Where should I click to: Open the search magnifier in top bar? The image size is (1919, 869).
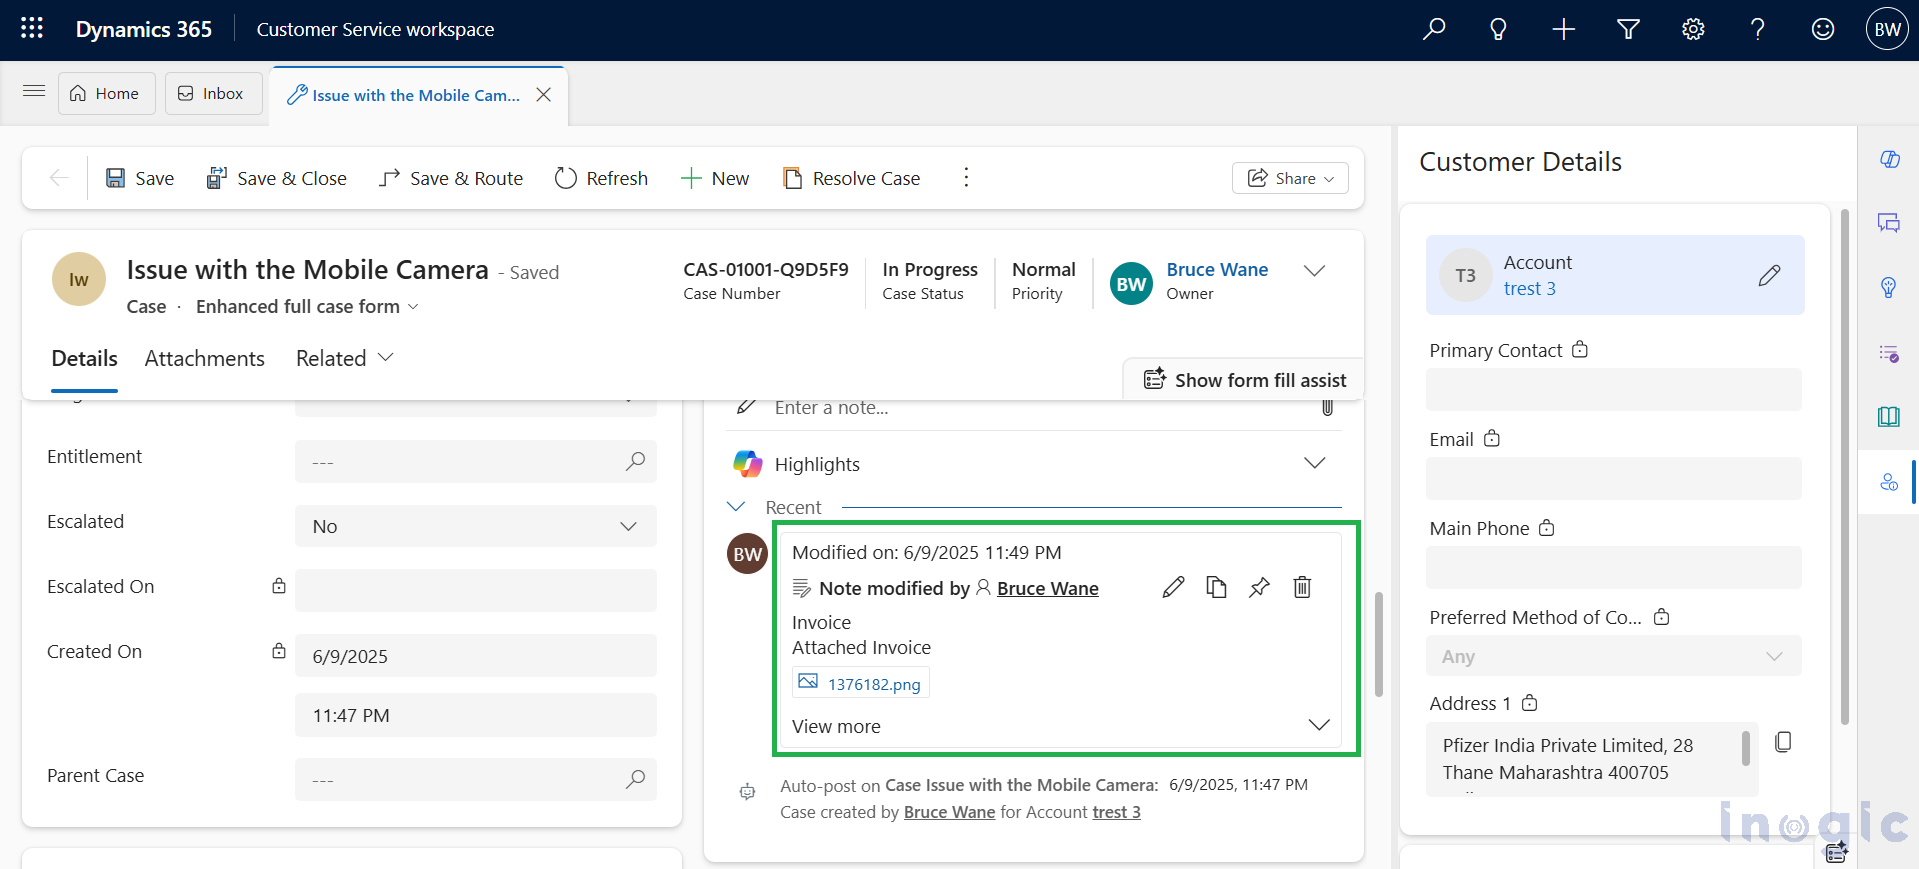[x=1434, y=29]
